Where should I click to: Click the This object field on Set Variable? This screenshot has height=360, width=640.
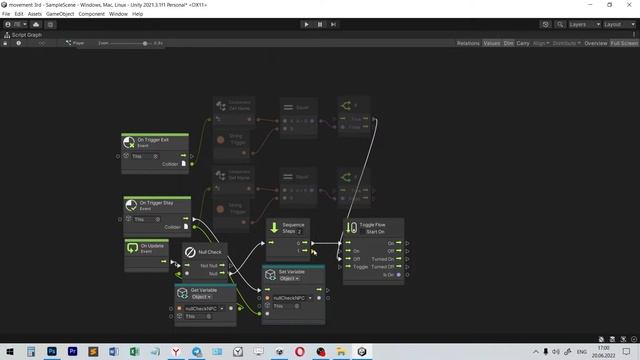coord(285,306)
